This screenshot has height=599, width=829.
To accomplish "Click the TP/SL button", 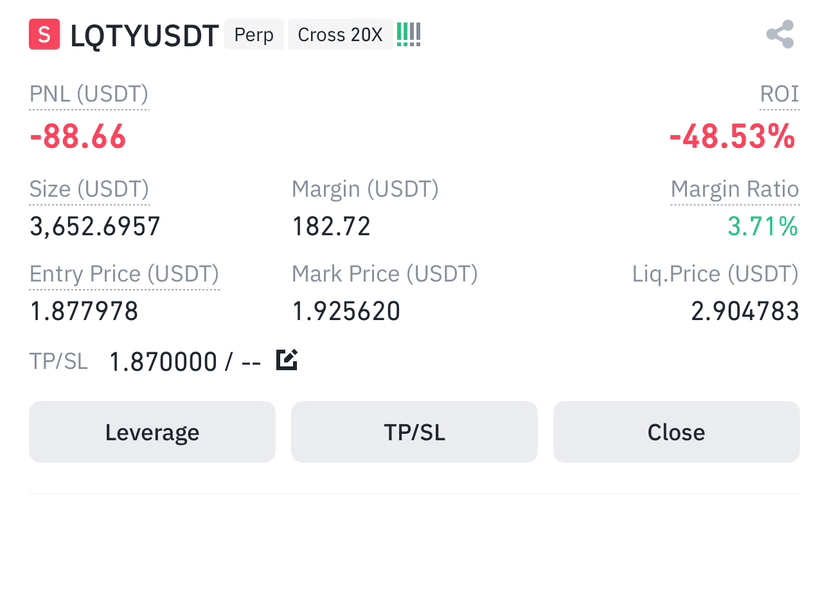I will click(x=414, y=432).
